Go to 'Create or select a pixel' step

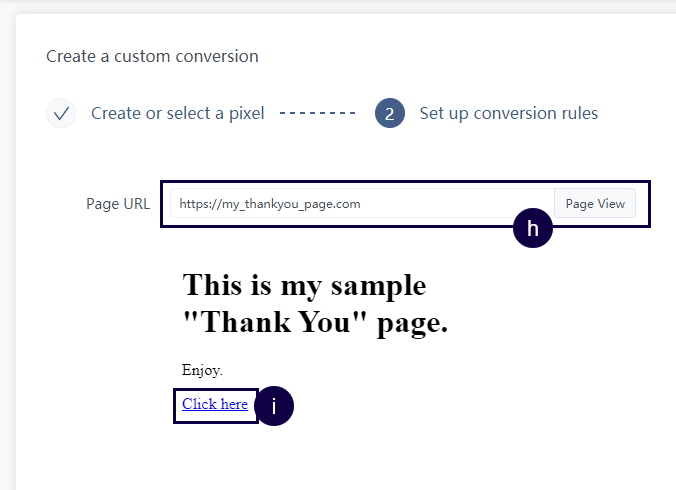coord(177,113)
